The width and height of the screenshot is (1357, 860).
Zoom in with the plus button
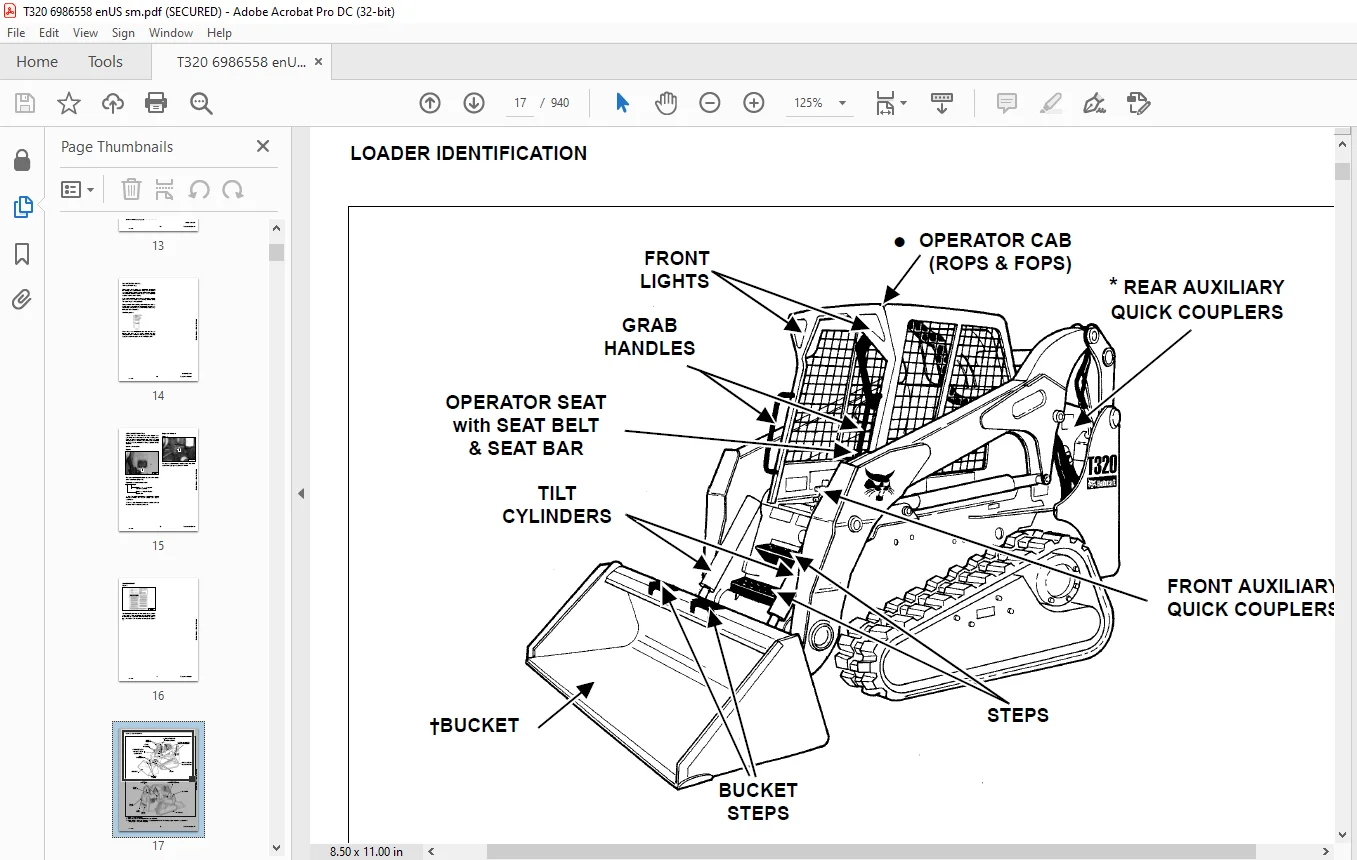754,103
